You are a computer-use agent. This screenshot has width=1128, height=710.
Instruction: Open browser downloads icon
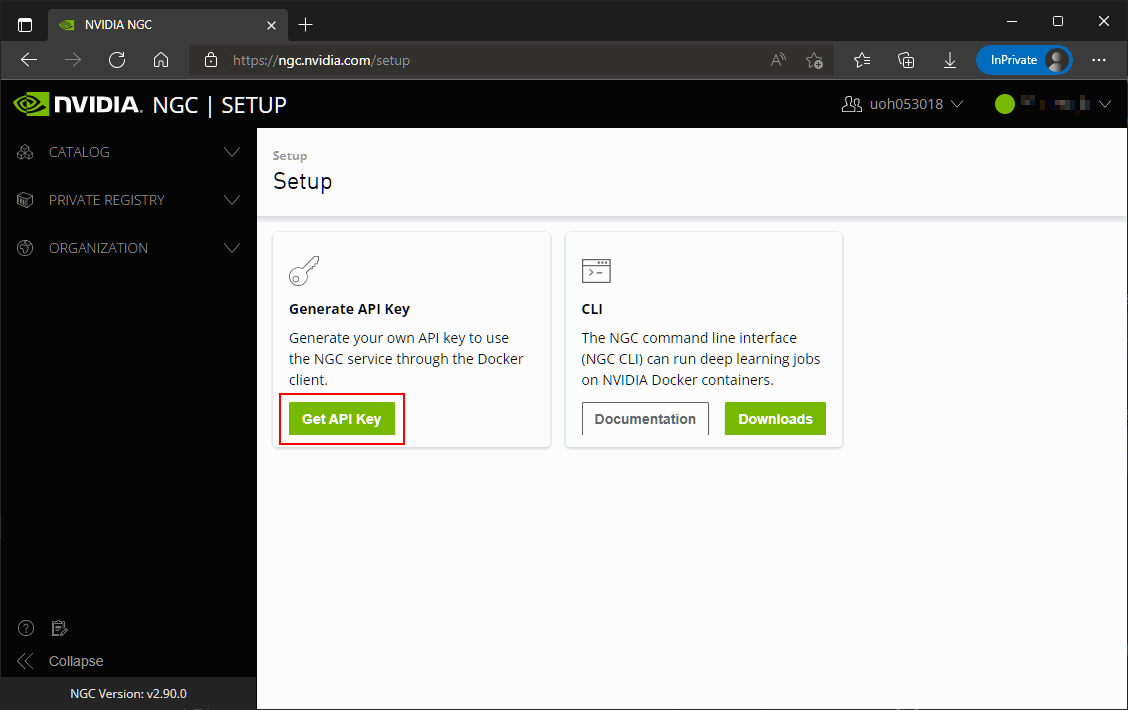pyautogui.click(x=950, y=60)
